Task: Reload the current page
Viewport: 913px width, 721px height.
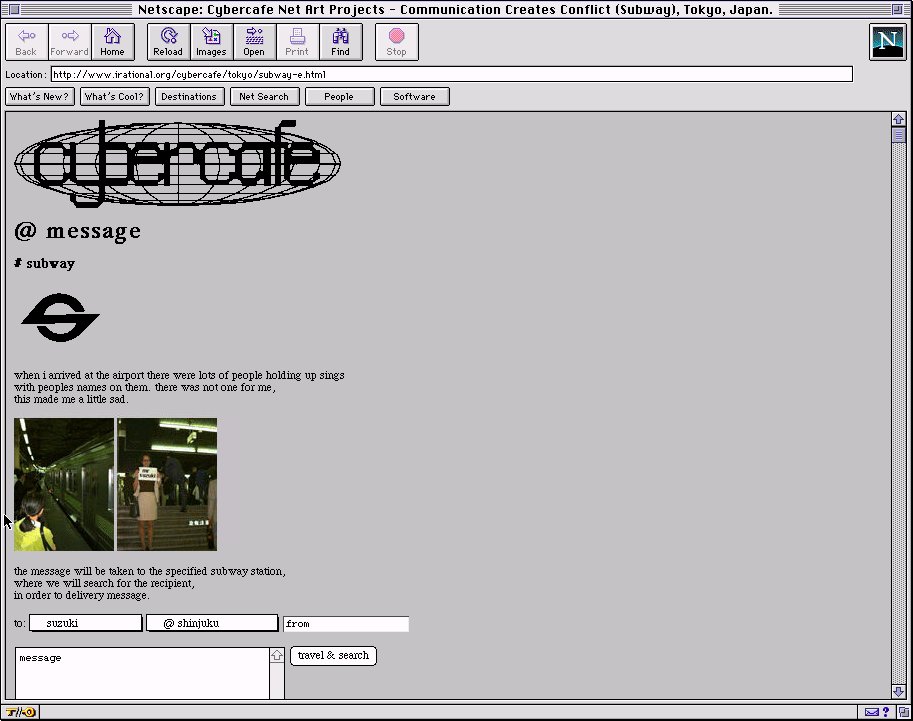Action: click(x=168, y=42)
